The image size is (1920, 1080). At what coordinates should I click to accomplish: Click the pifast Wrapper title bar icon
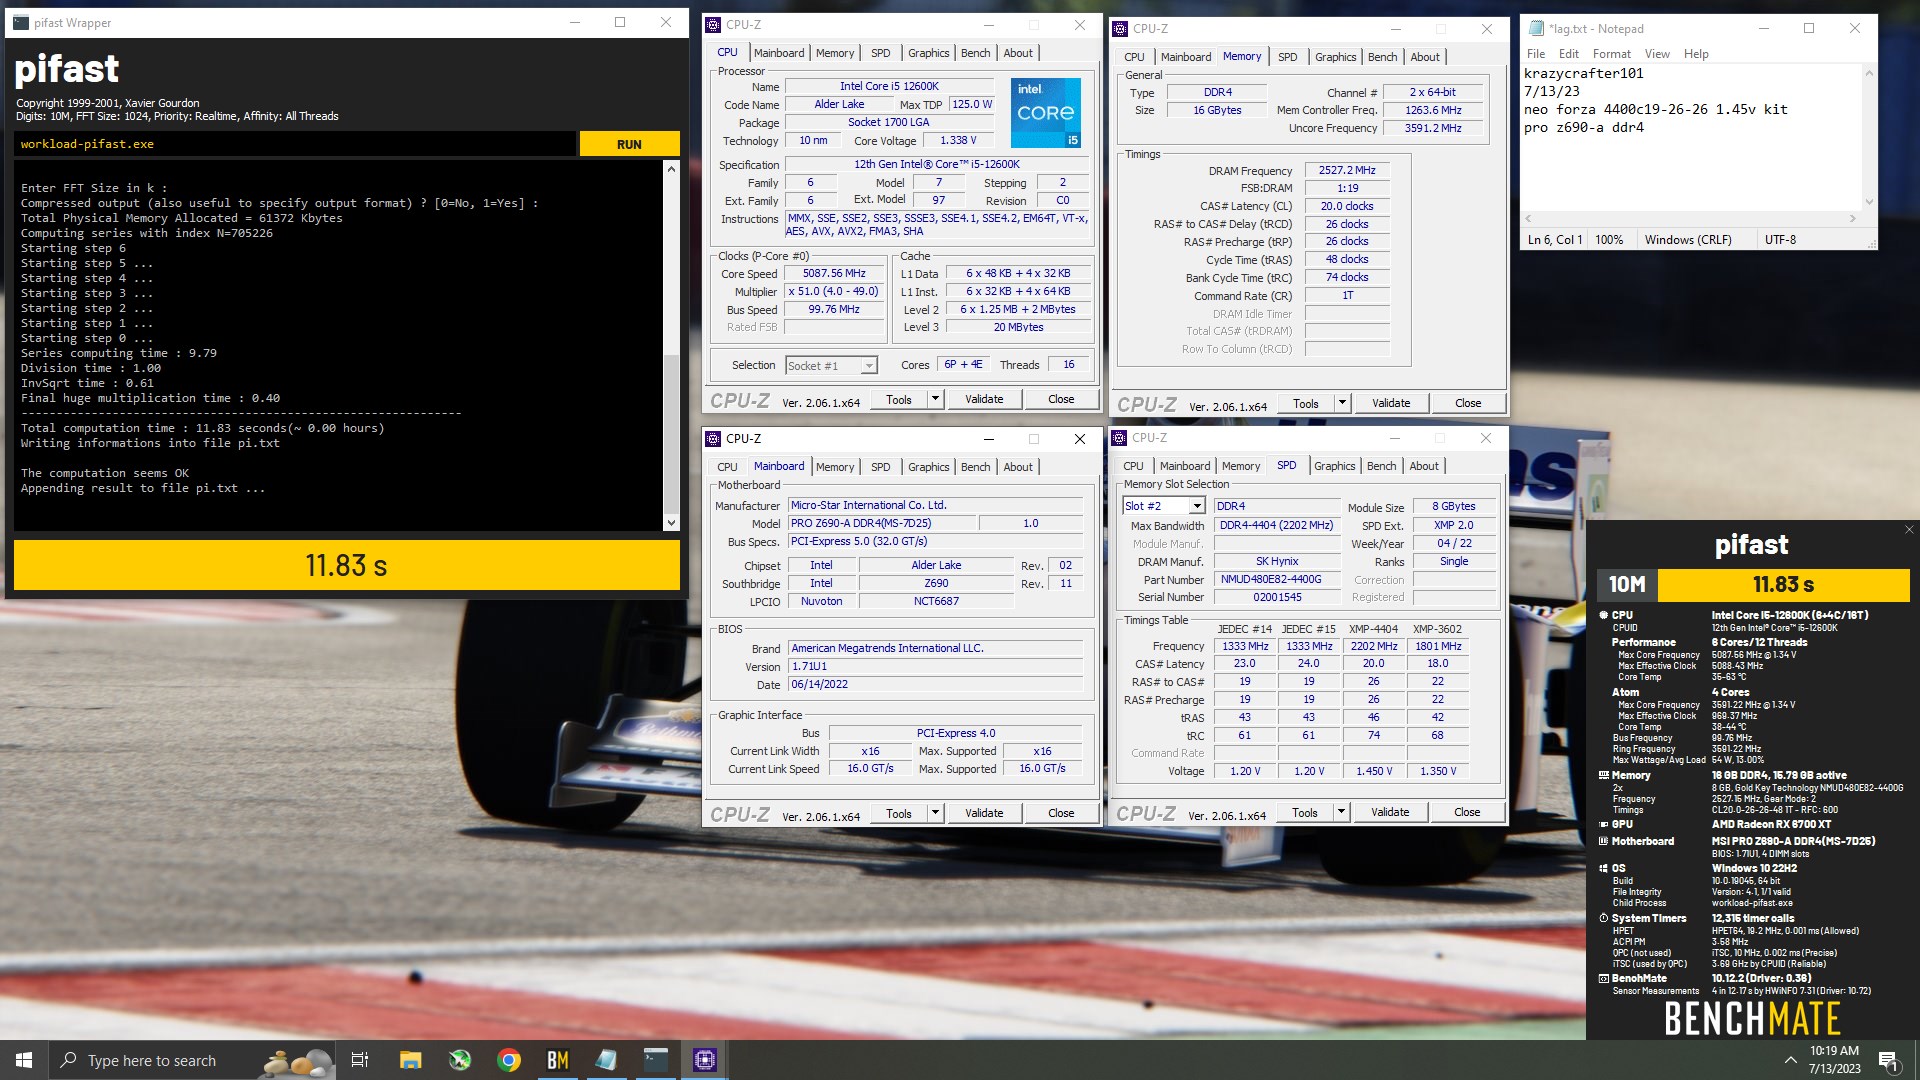tap(21, 22)
